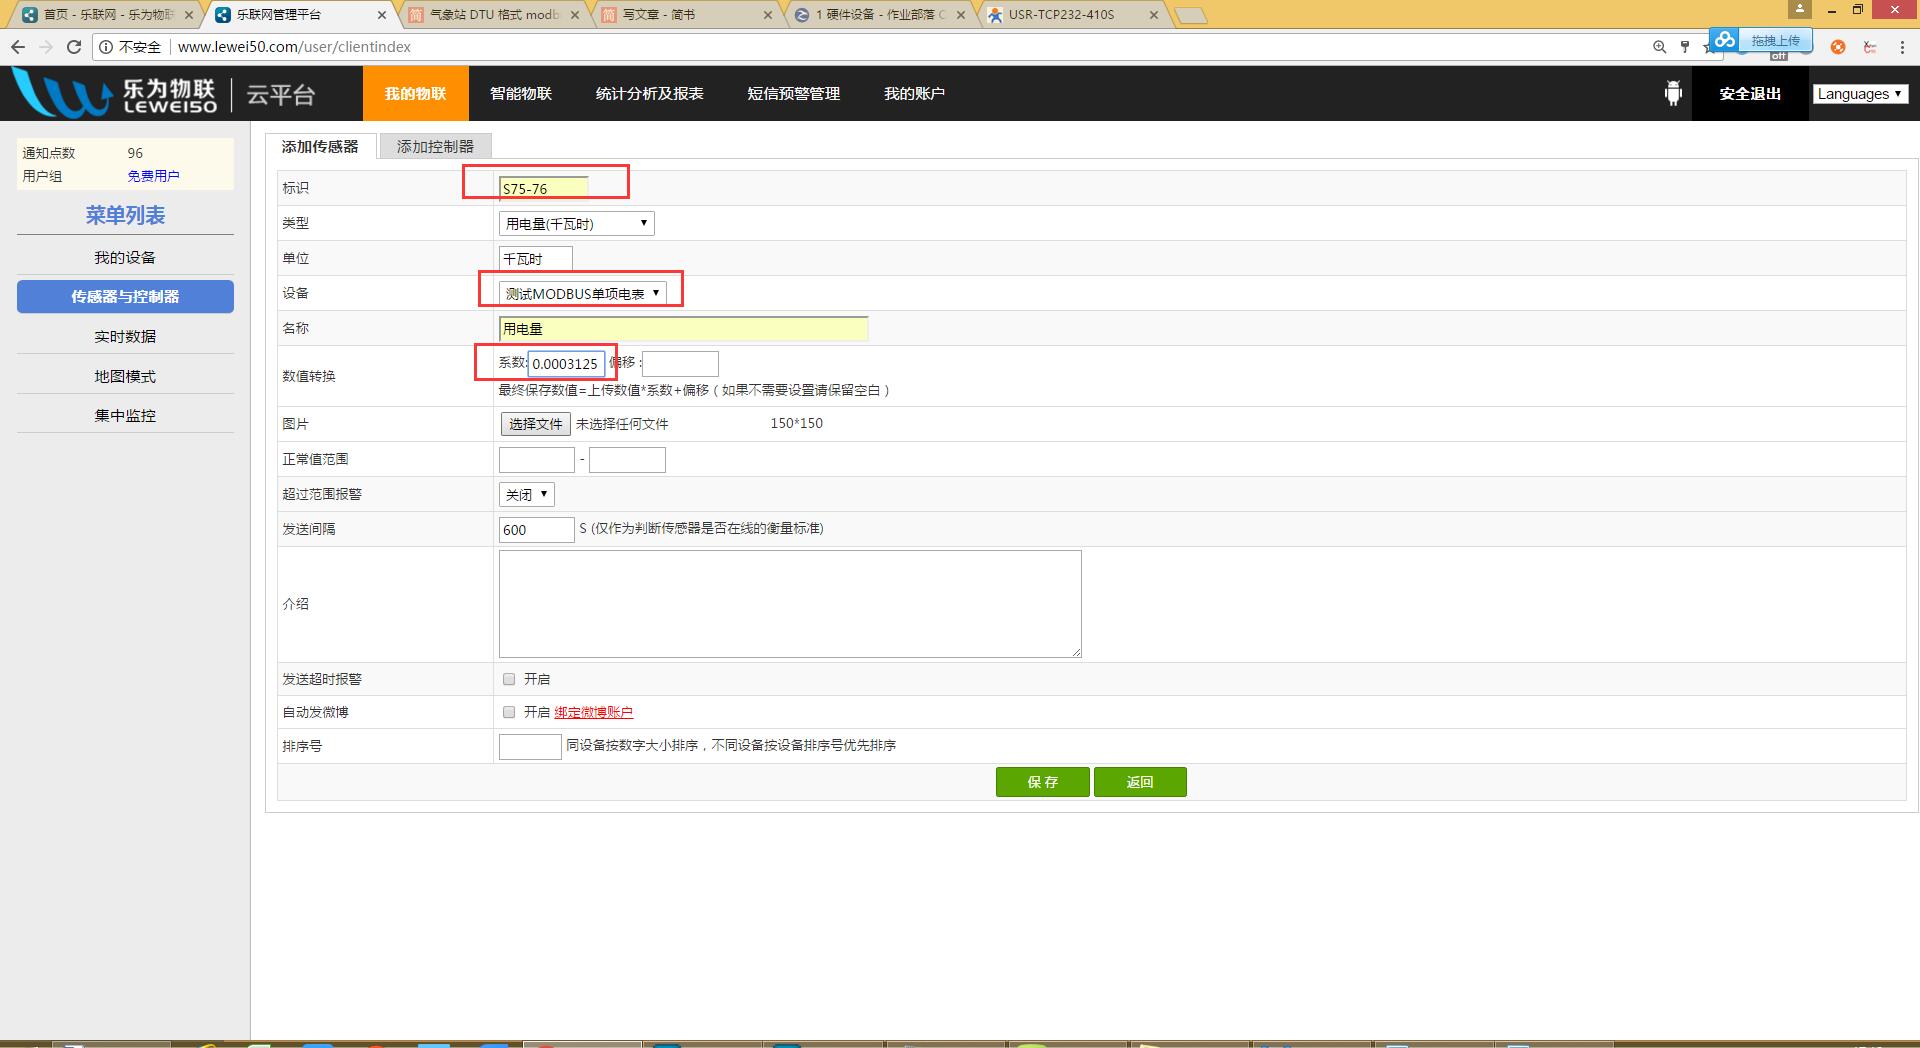Viewport: 1920px width, 1048px height.
Task: Open the 类型 dropdown 用电量(千瓦时)
Action: click(577, 223)
